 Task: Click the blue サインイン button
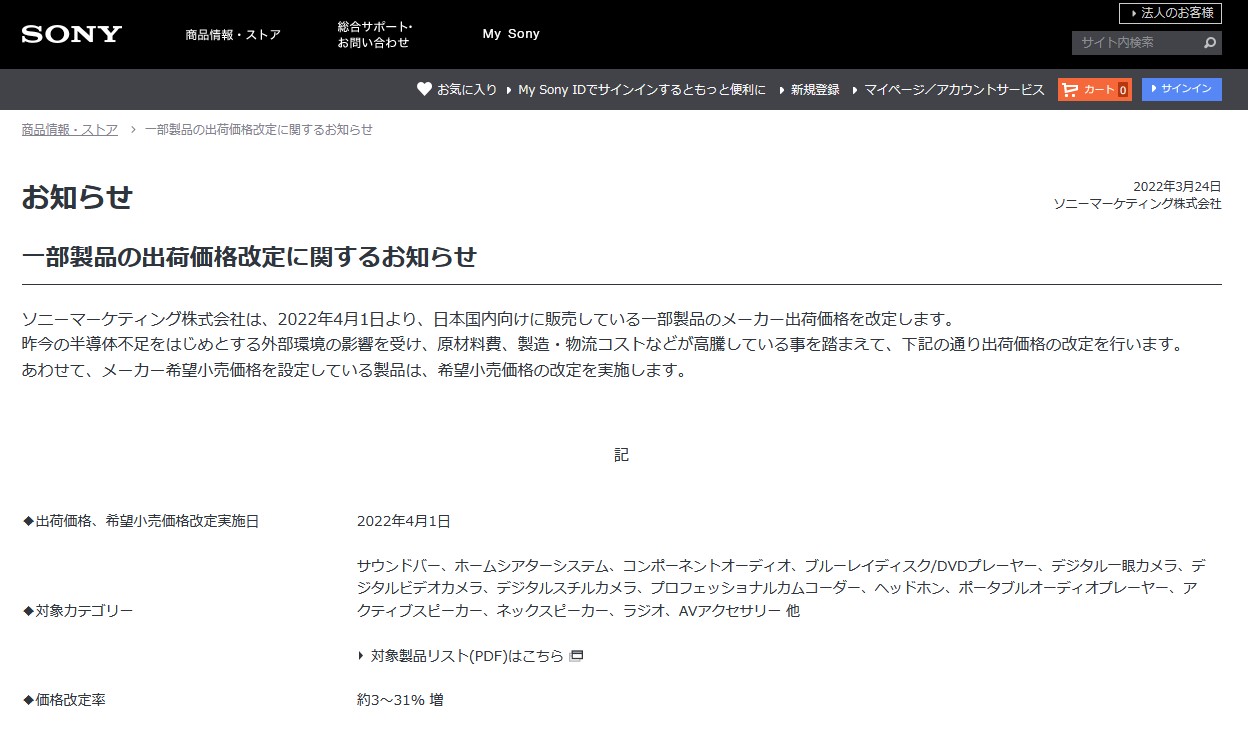[x=1182, y=89]
